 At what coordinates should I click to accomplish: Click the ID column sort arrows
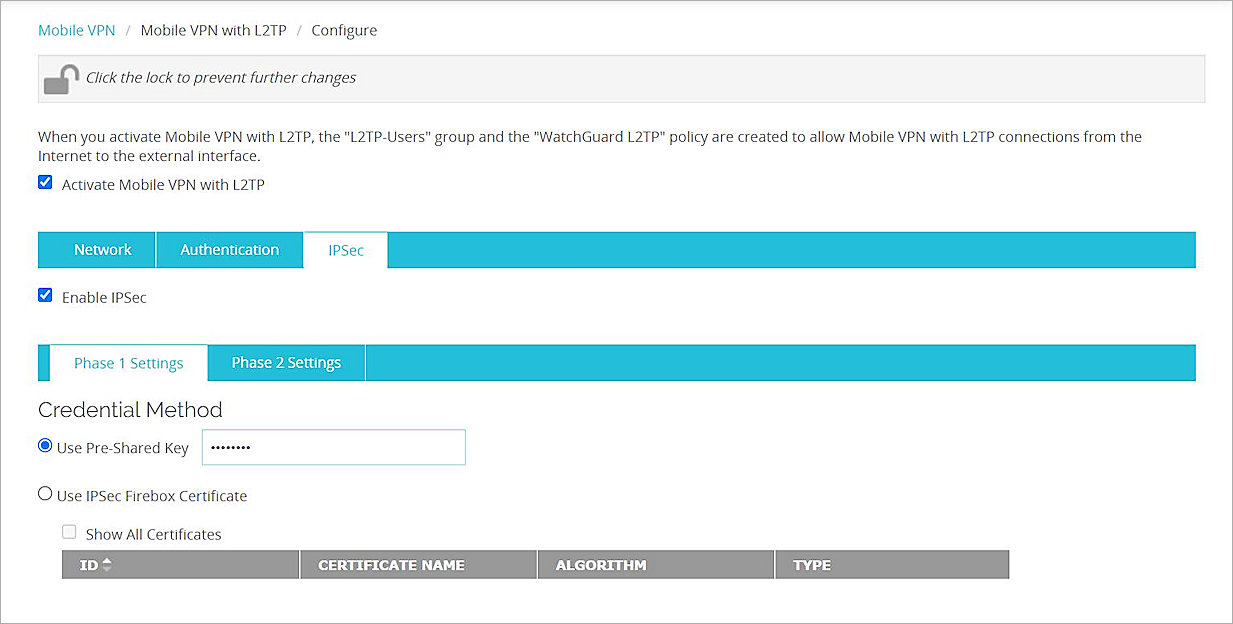(x=107, y=564)
